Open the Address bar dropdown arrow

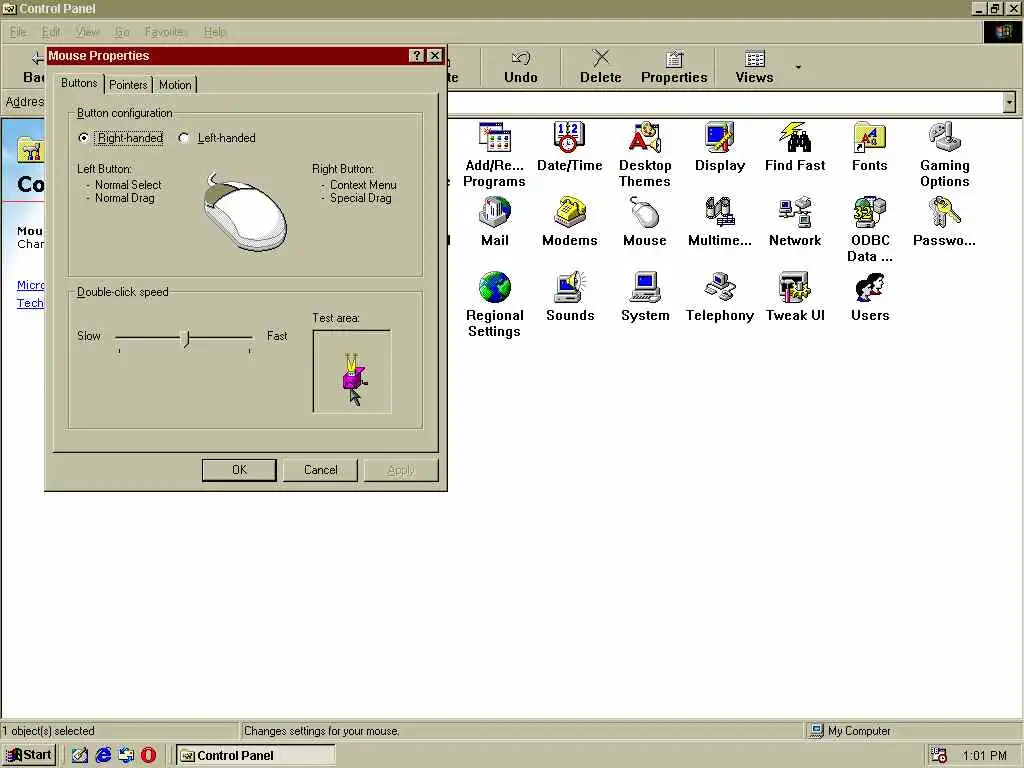pos(1010,103)
